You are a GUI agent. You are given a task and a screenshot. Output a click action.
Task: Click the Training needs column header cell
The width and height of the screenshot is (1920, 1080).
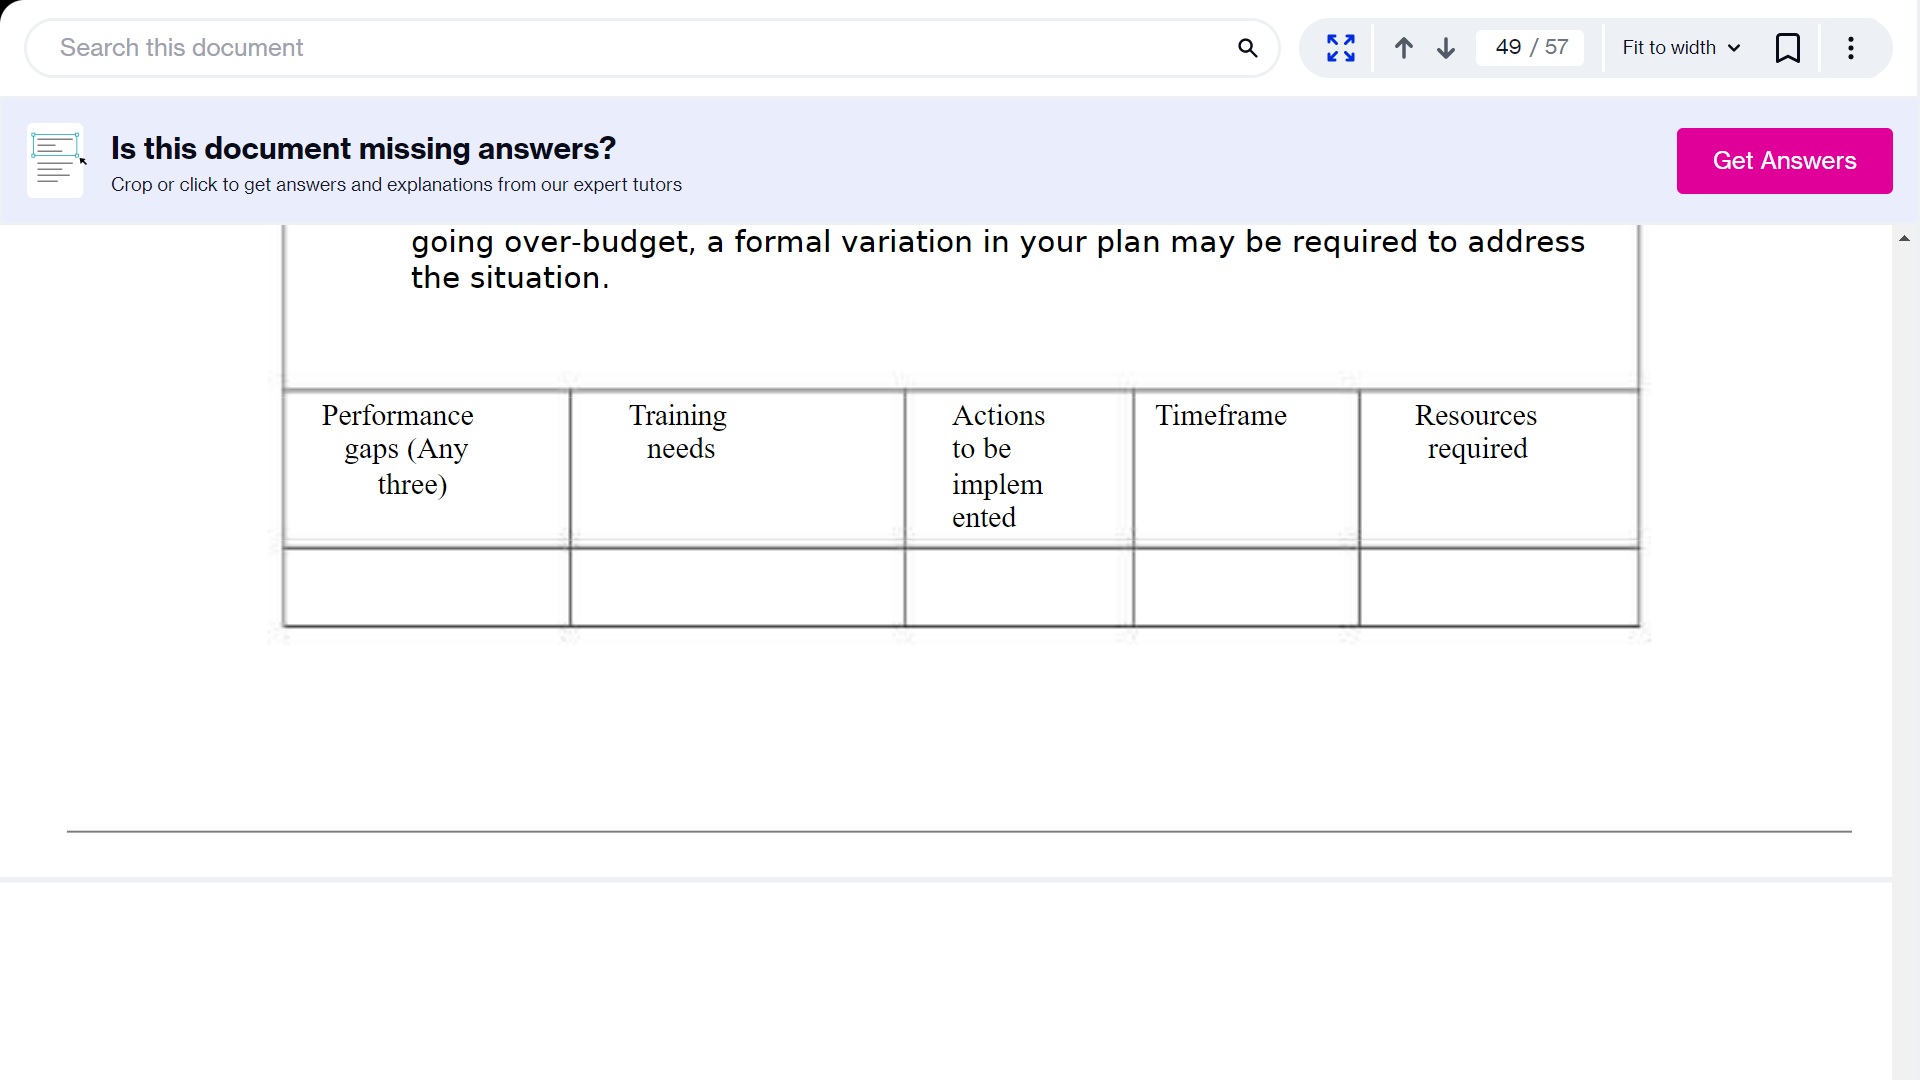click(737, 467)
